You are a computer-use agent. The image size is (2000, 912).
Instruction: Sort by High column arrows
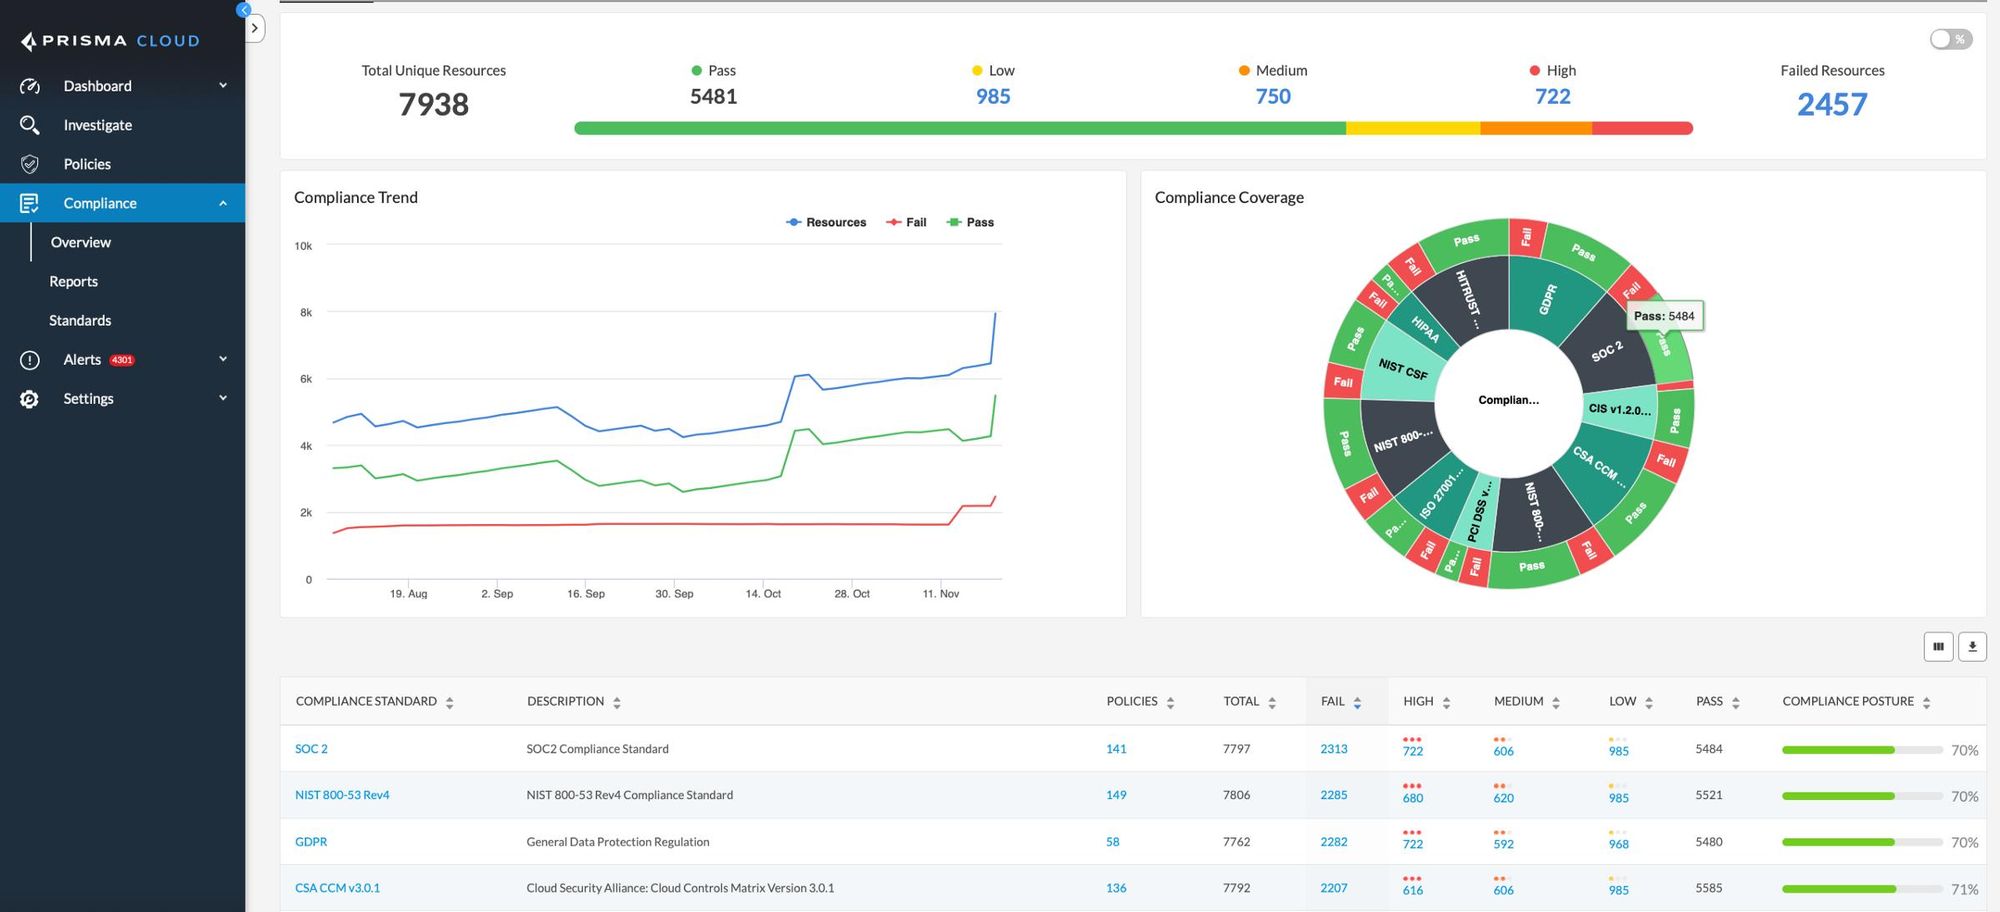tap(1446, 703)
